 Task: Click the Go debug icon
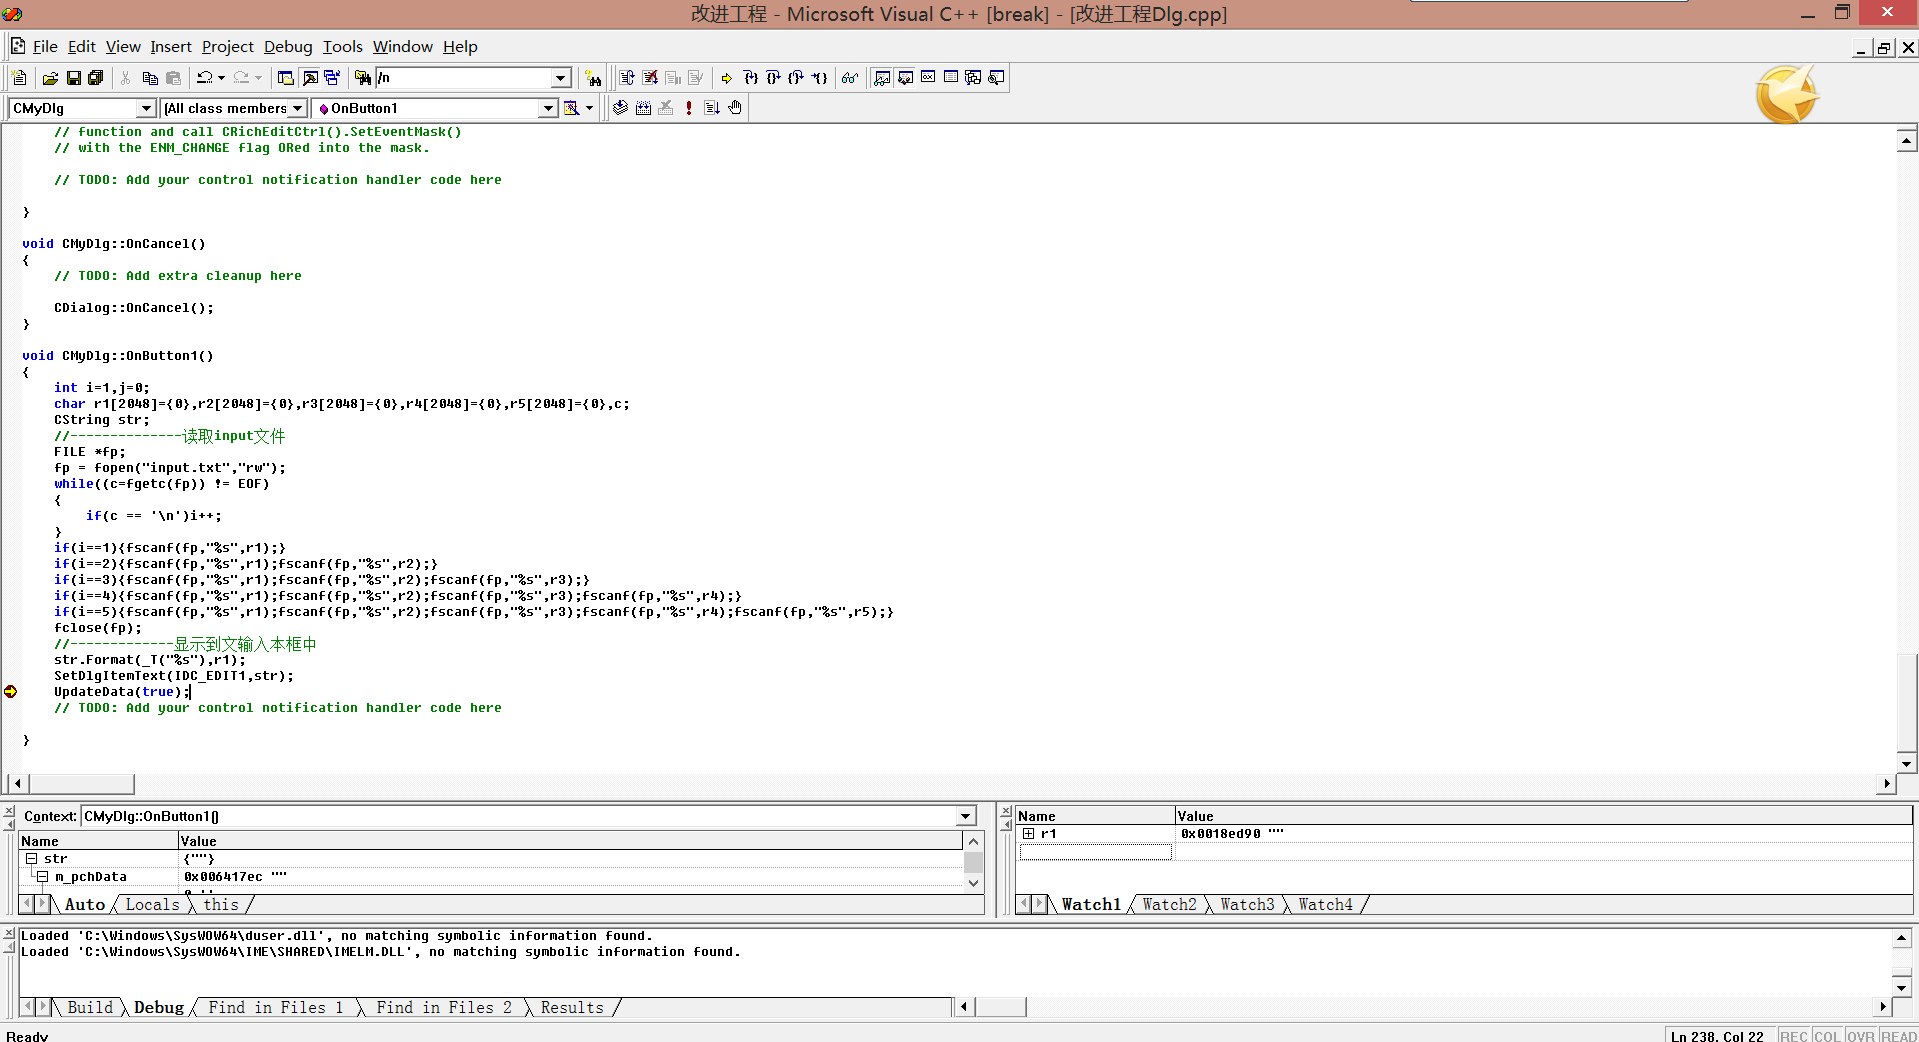712,108
